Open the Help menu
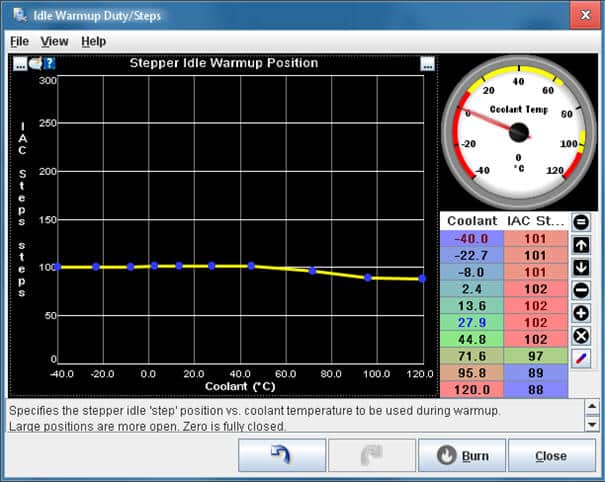The image size is (605, 482). point(93,41)
